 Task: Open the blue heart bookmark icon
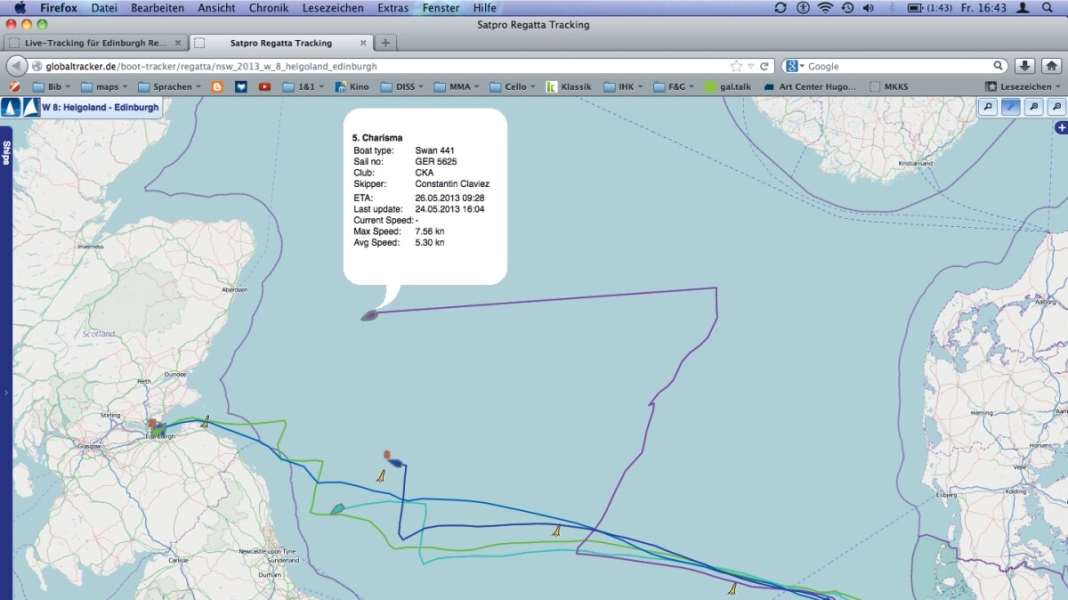(241, 86)
